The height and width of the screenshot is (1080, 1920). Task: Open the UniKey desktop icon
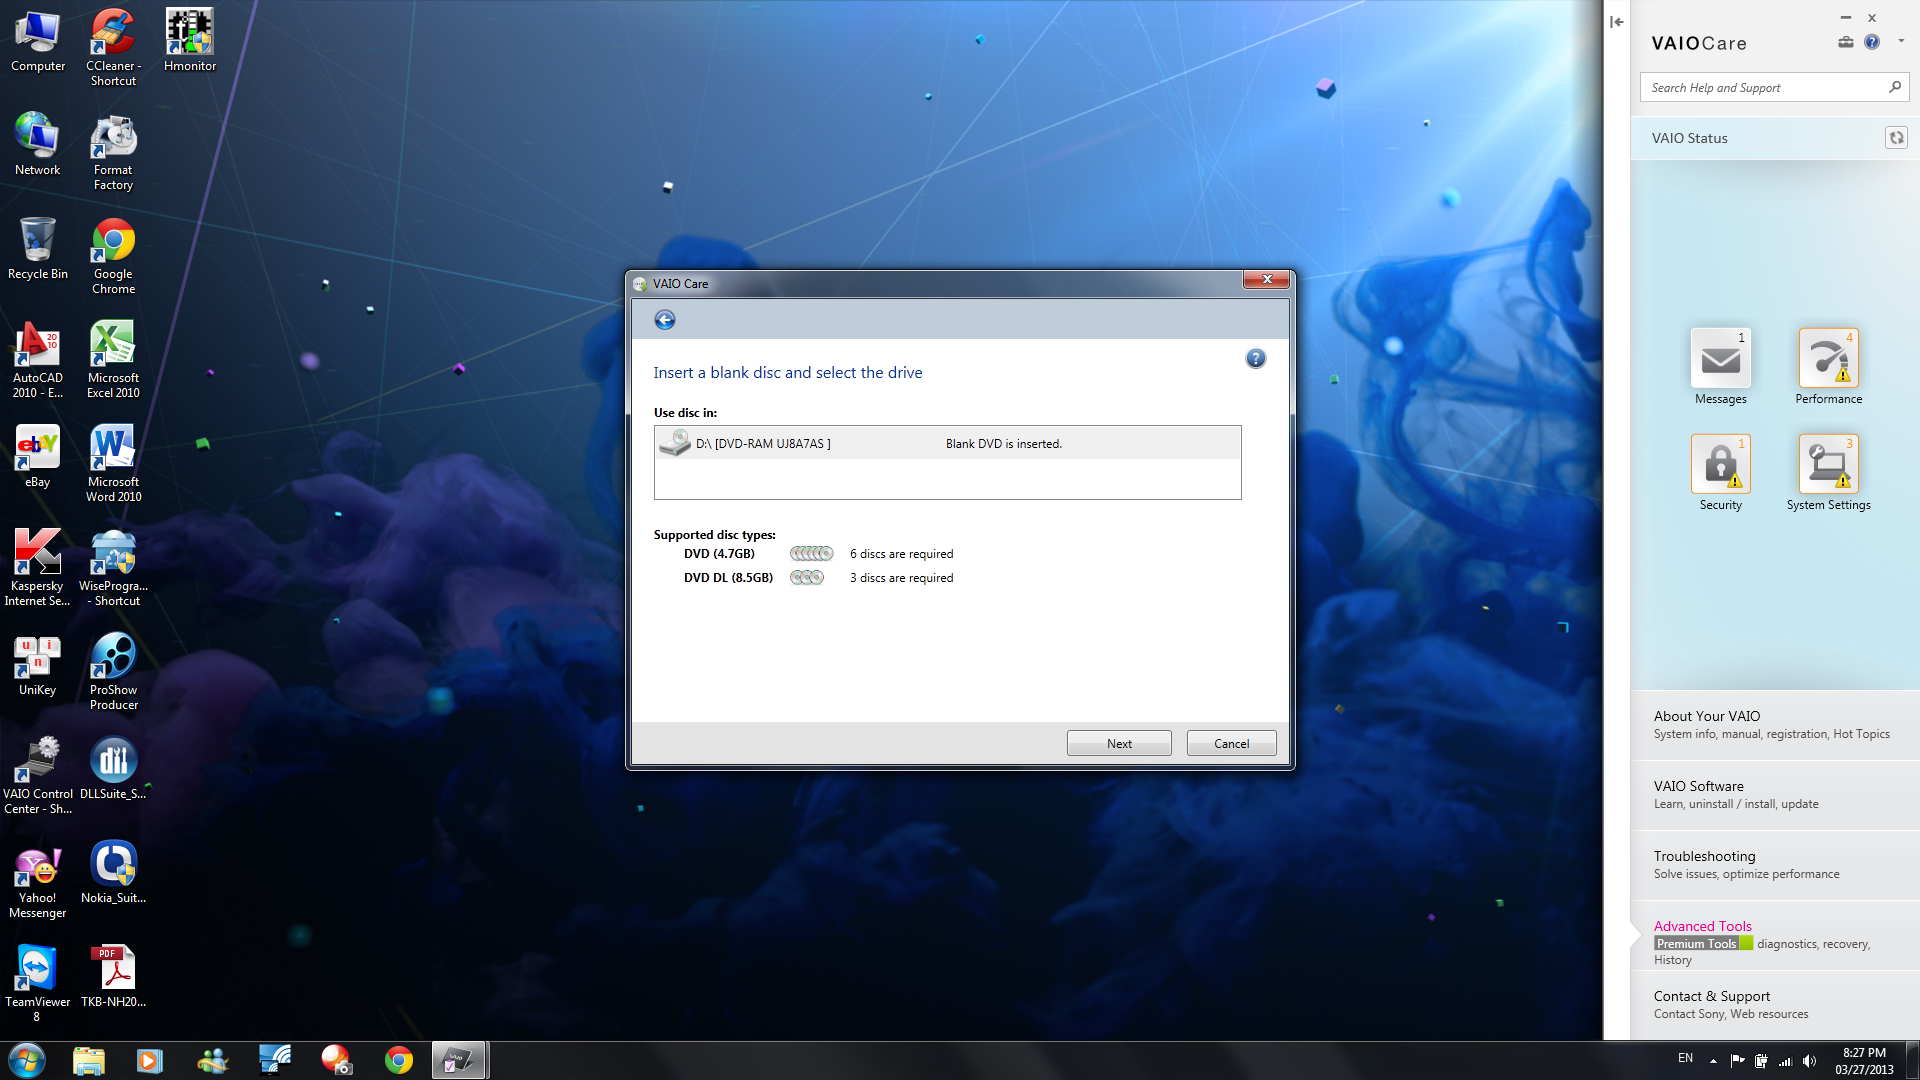coord(38,666)
